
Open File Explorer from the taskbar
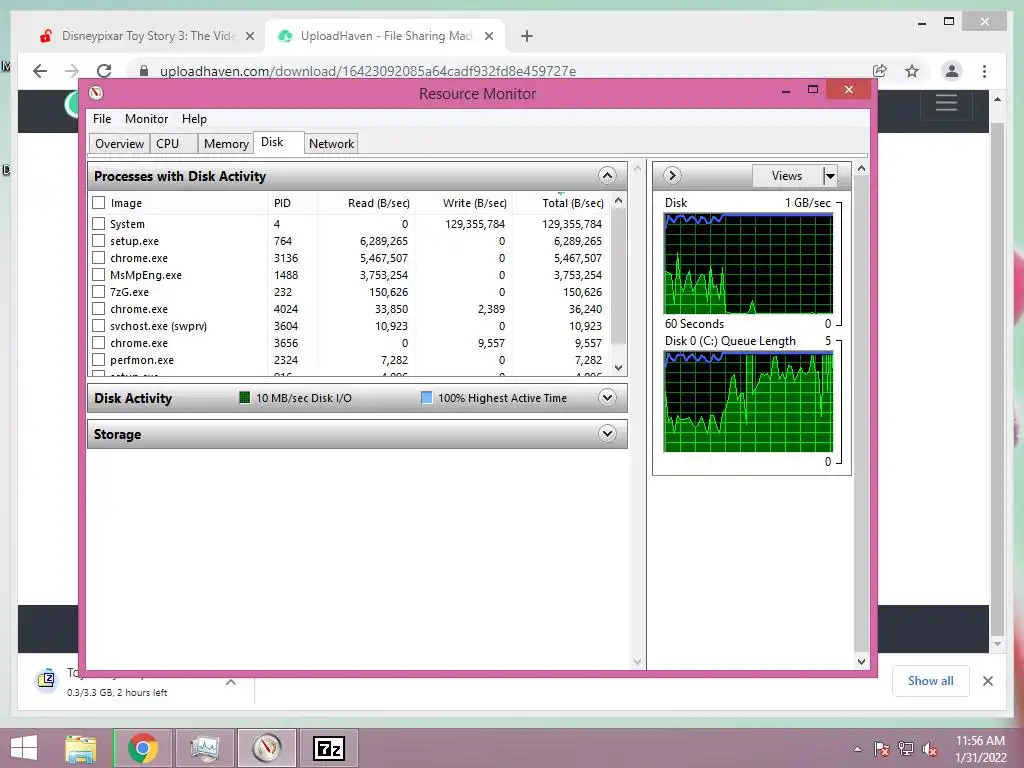click(81, 748)
